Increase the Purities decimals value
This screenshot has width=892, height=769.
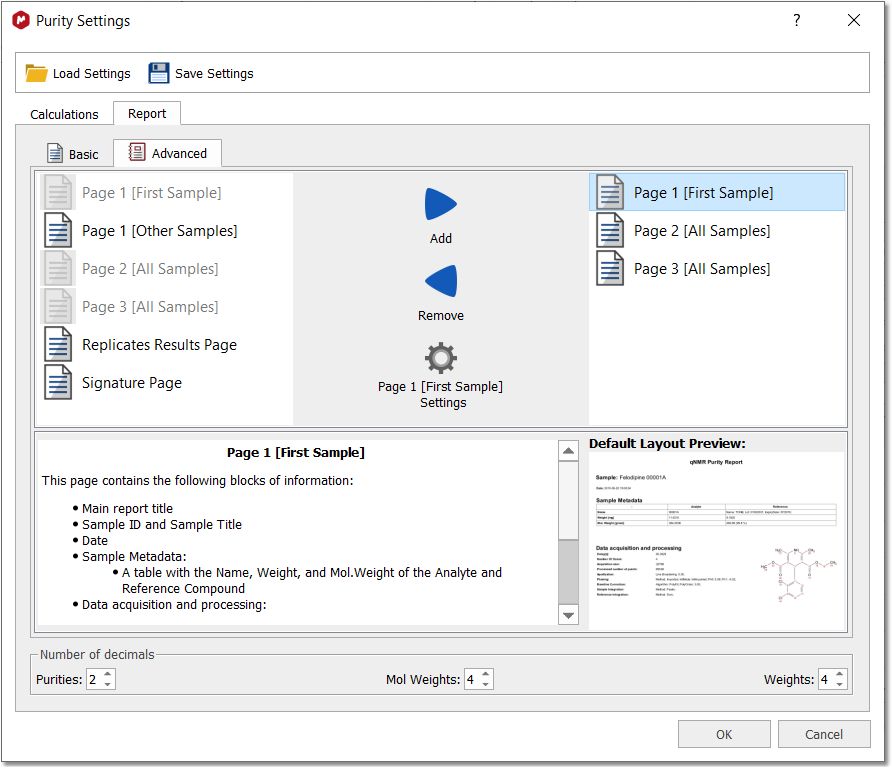(108, 675)
